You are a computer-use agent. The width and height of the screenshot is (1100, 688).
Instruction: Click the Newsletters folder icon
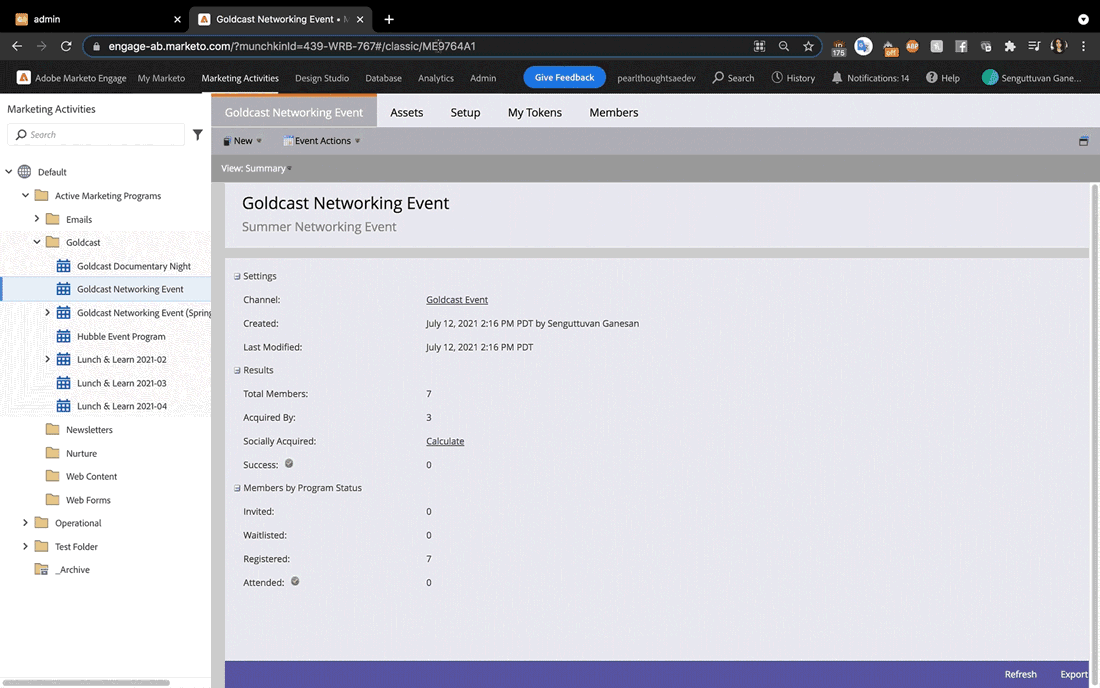tap(53, 429)
